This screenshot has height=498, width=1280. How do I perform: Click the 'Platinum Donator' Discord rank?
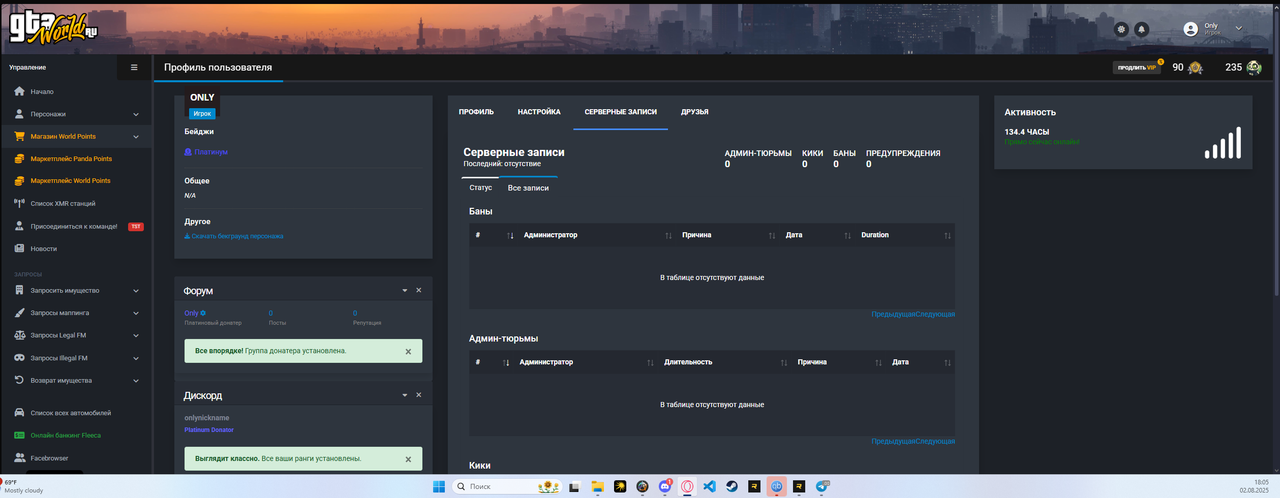pyautogui.click(x=208, y=430)
